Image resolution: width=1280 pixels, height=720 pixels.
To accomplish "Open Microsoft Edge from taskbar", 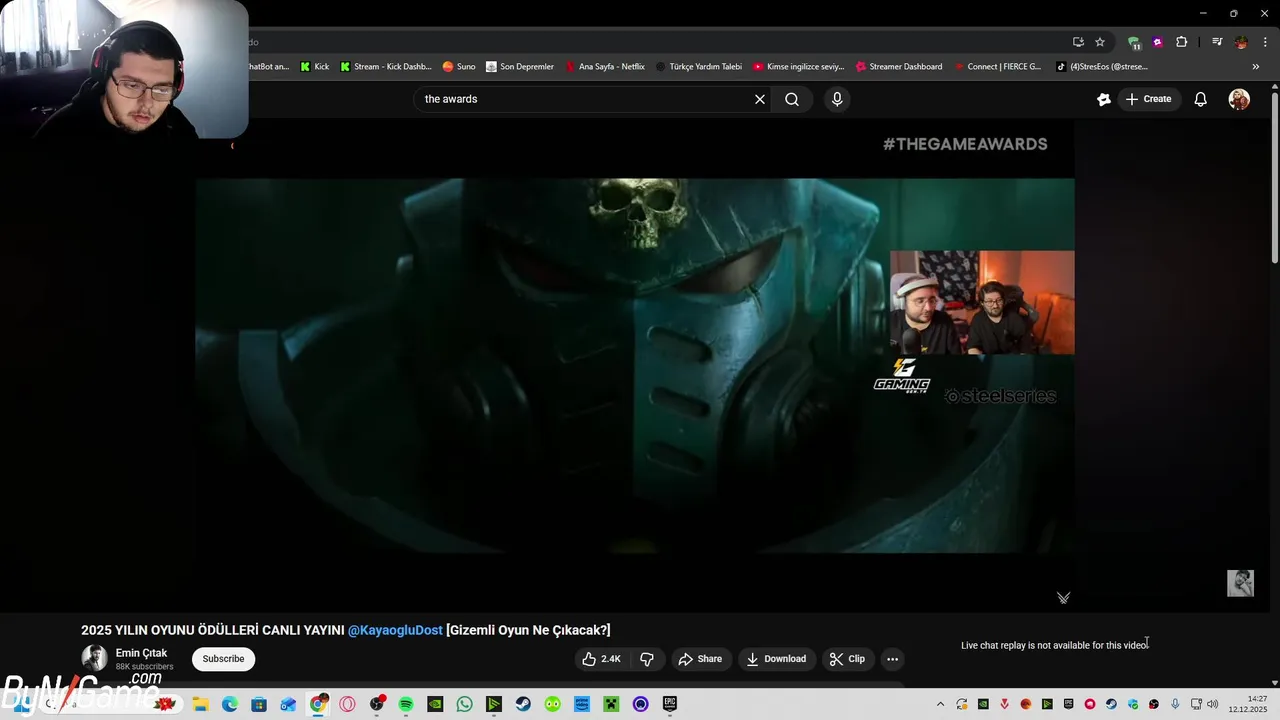I will [x=230, y=704].
